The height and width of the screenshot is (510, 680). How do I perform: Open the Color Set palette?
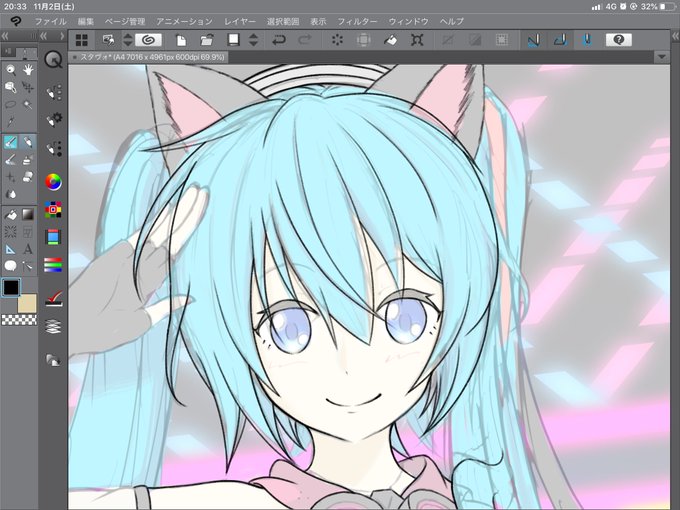pyautogui.click(x=53, y=210)
